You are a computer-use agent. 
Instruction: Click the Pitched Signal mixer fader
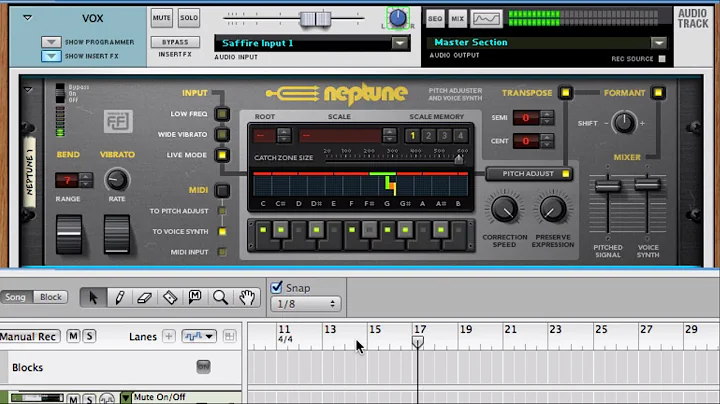click(x=608, y=185)
